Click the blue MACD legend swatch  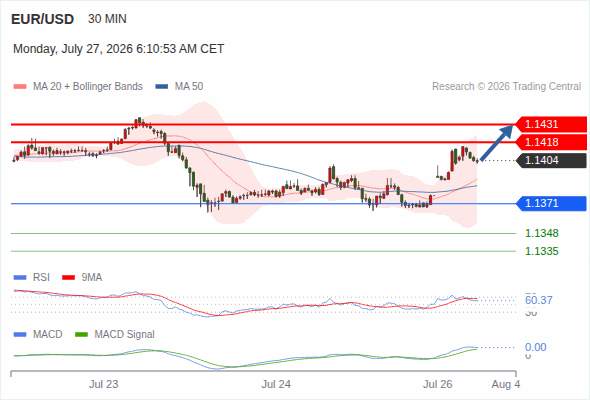pos(20,335)
